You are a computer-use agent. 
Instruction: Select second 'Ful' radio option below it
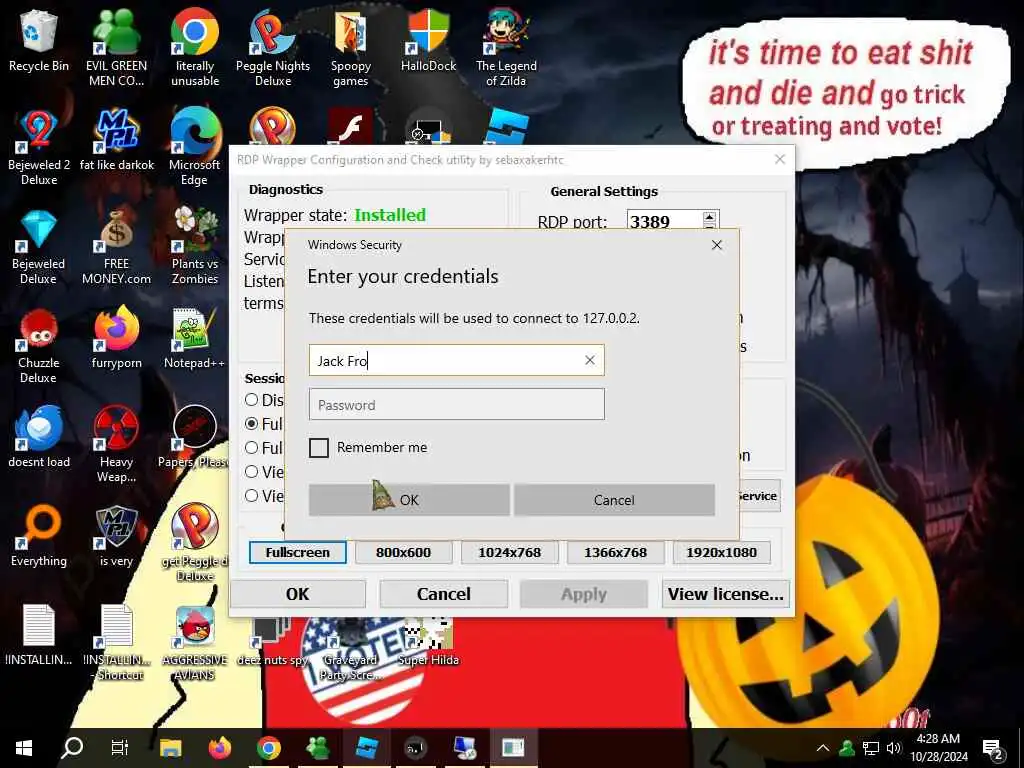click(x=251, y=448)
